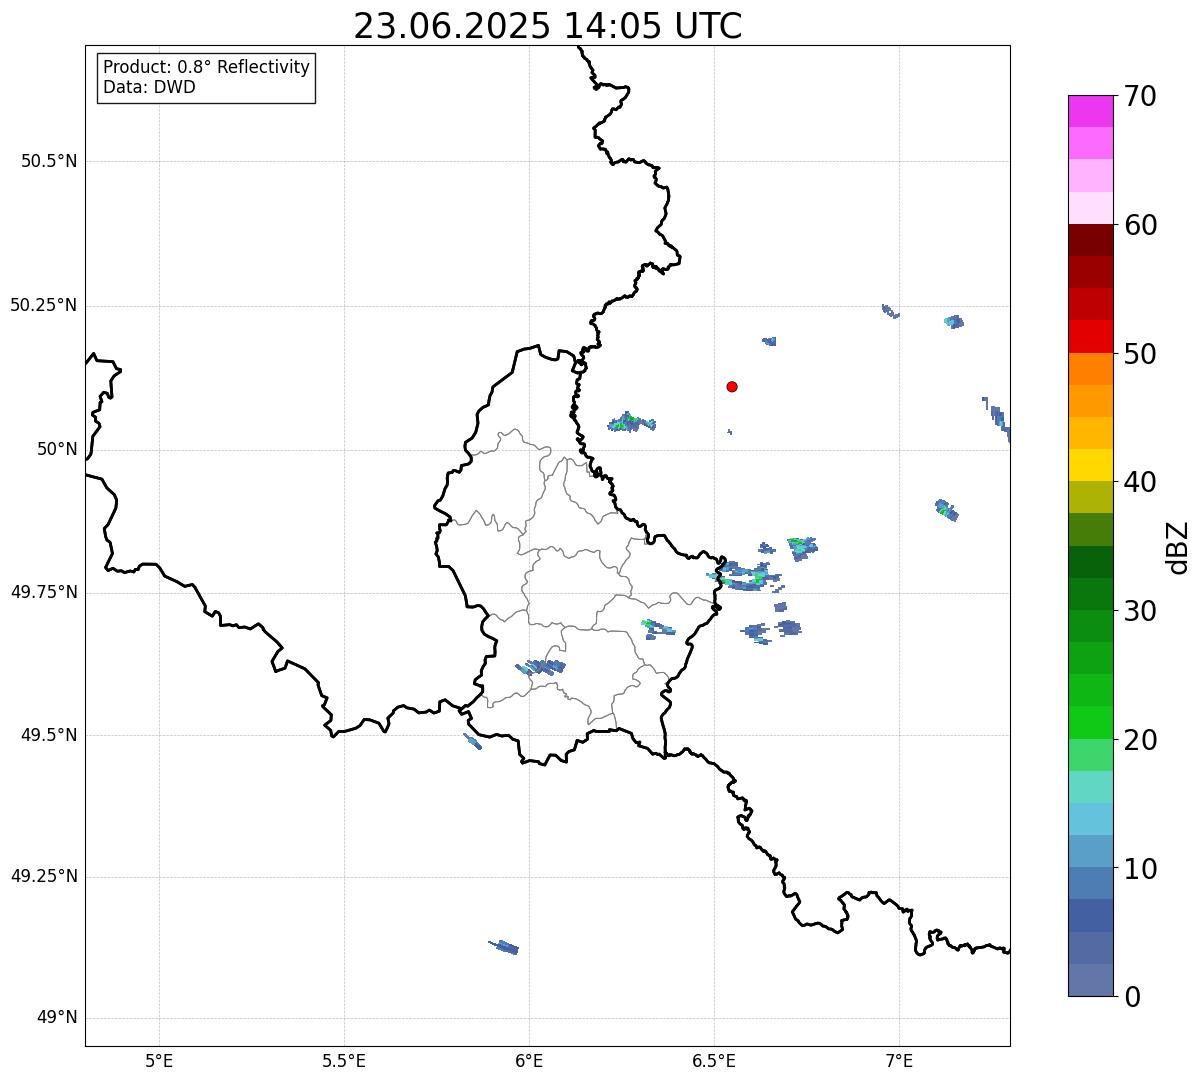Click the isolated echo near 49.1°N 5.9°E

[x=504, y=946]
